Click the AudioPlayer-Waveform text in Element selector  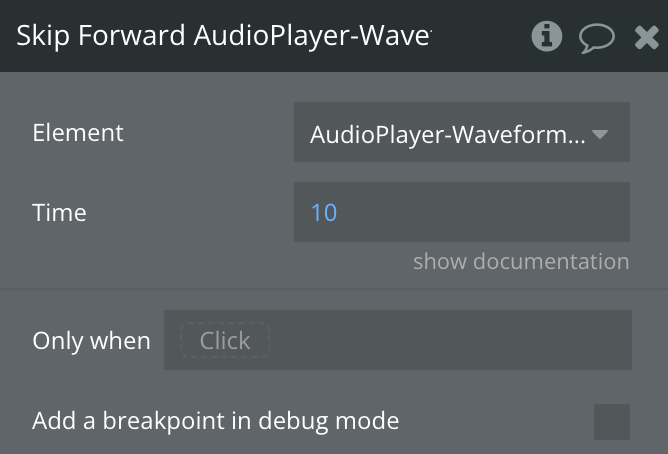(x=447, y=134)
